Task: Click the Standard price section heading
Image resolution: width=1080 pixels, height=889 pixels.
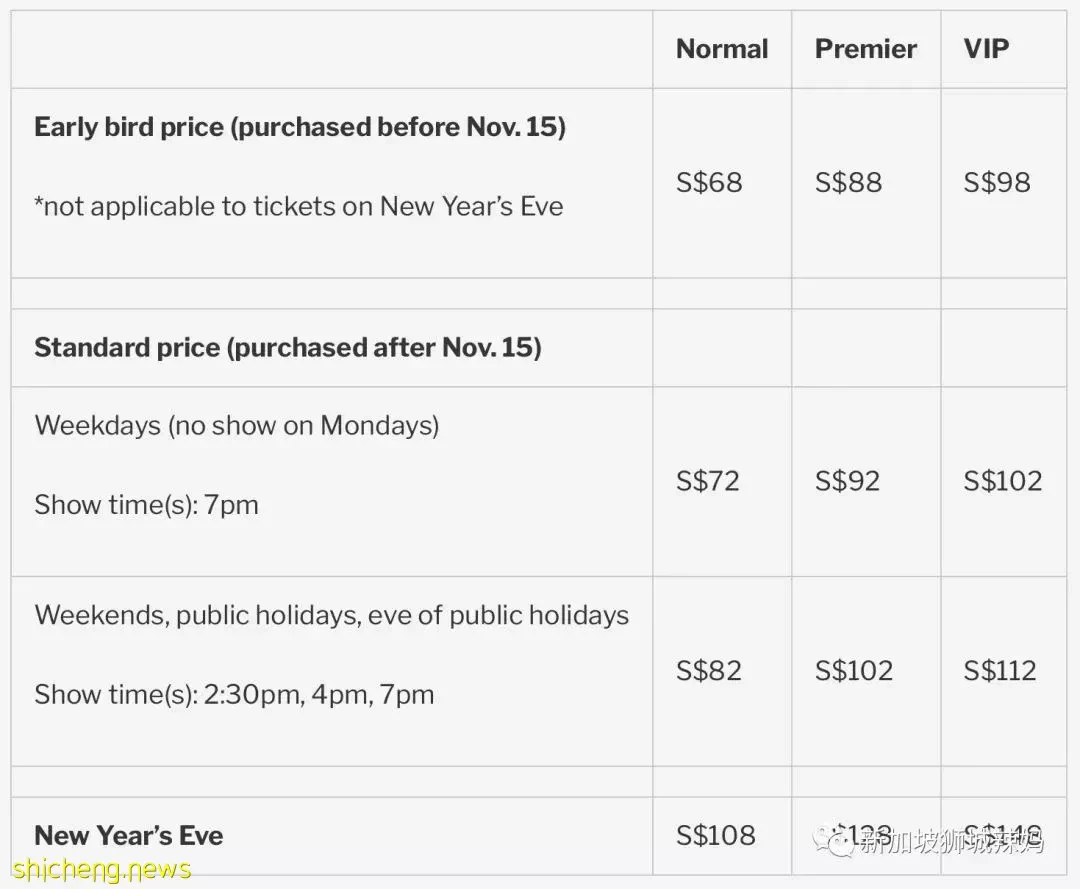Action: [x=288, y=348]
